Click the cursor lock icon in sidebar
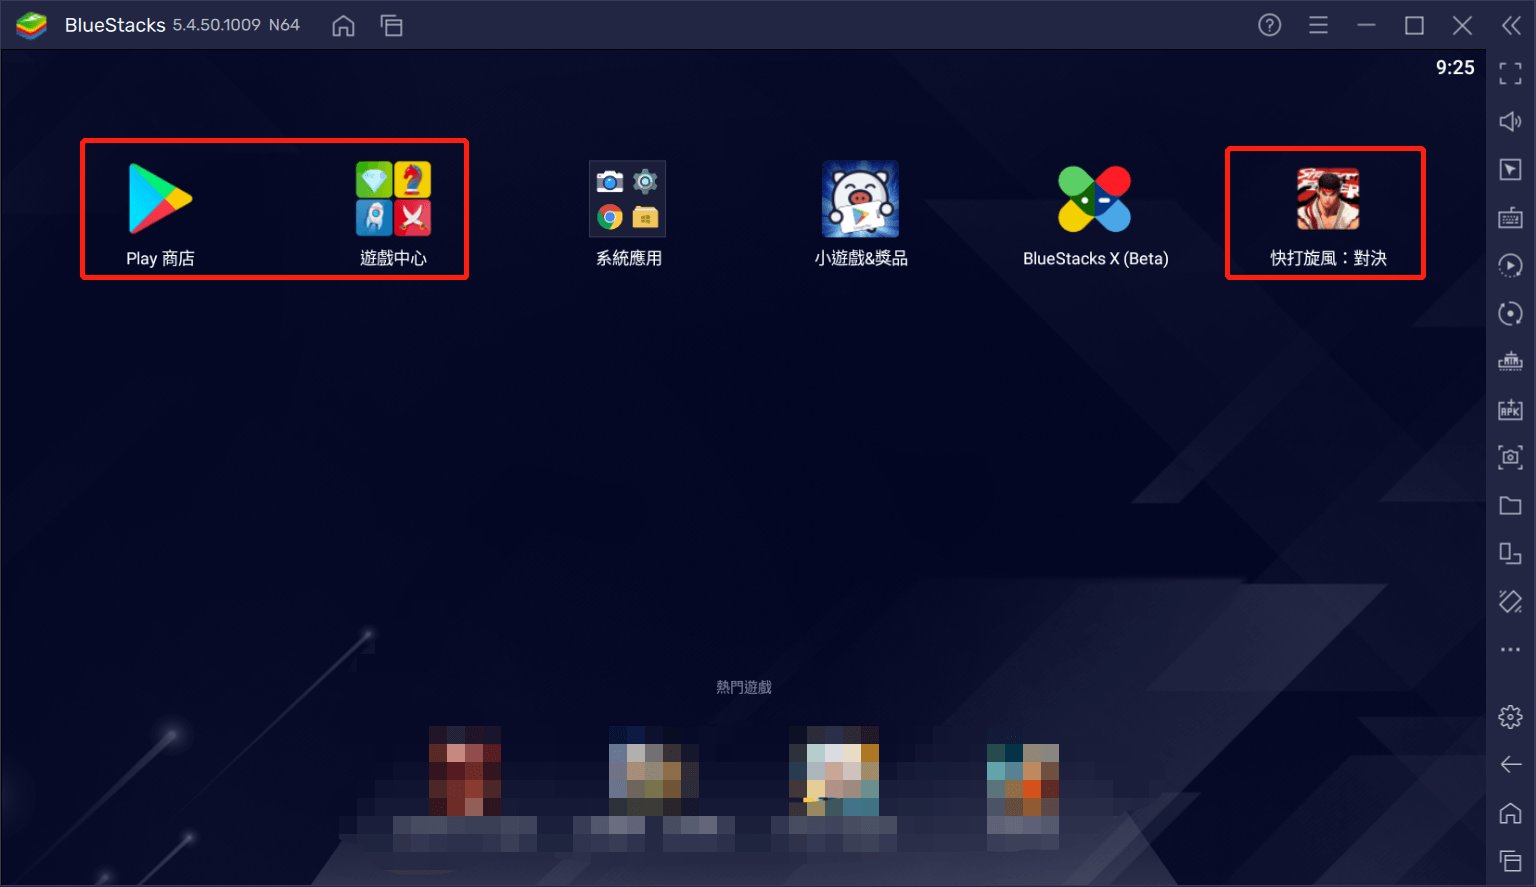The height and width of the screenshot is (887, 1536). (1511, 169)
